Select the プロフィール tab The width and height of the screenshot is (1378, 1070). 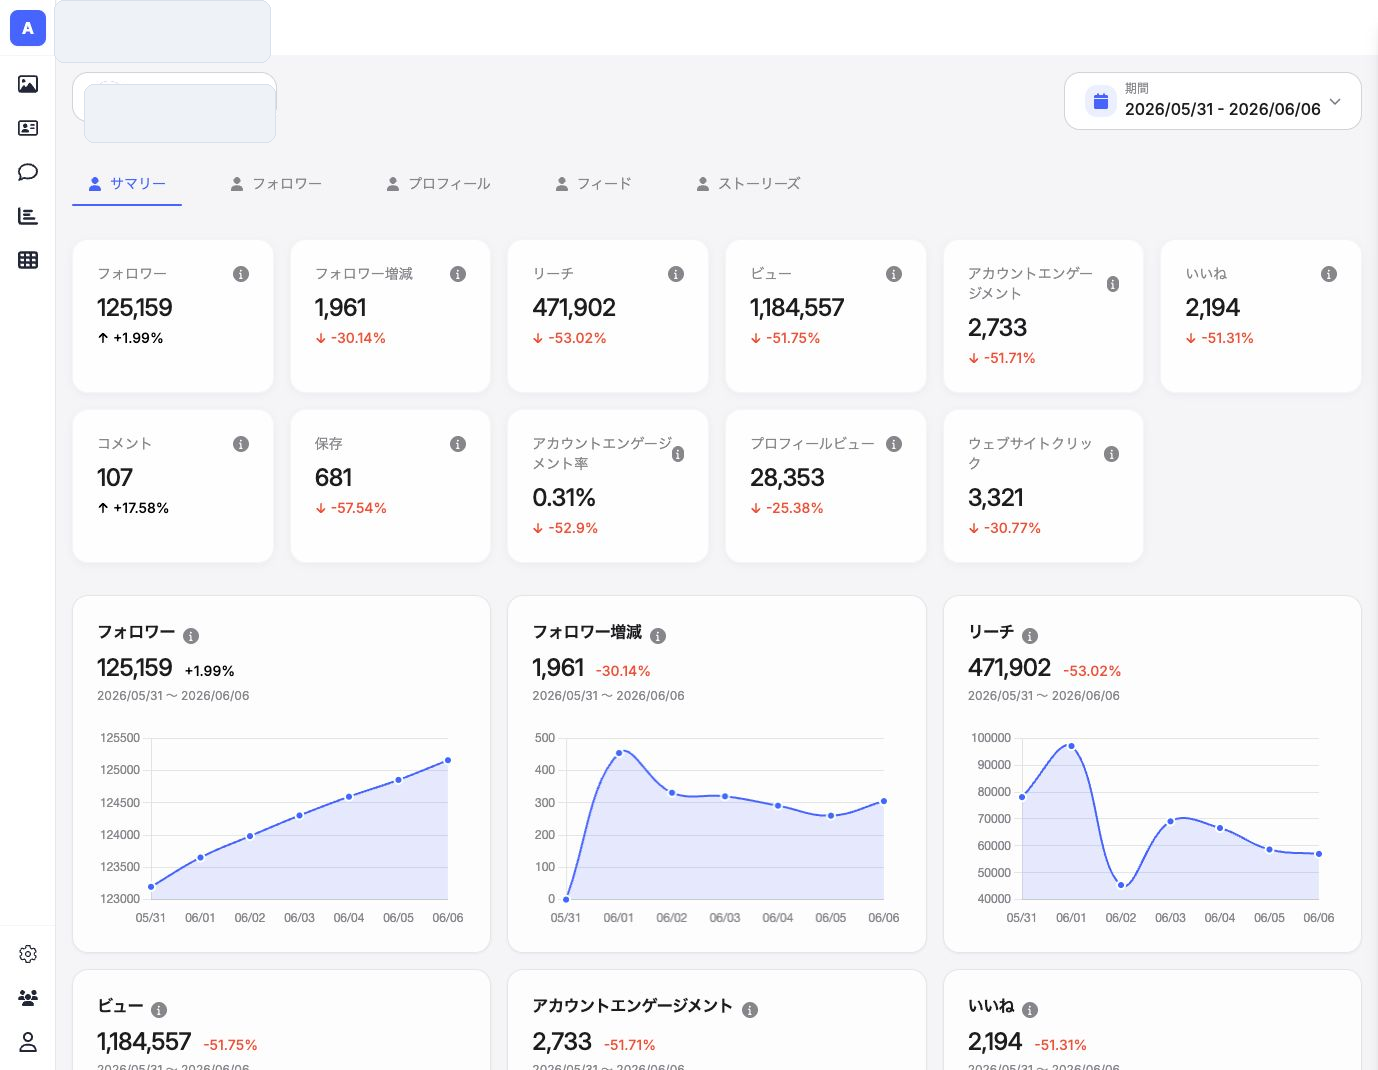[438, 184]
